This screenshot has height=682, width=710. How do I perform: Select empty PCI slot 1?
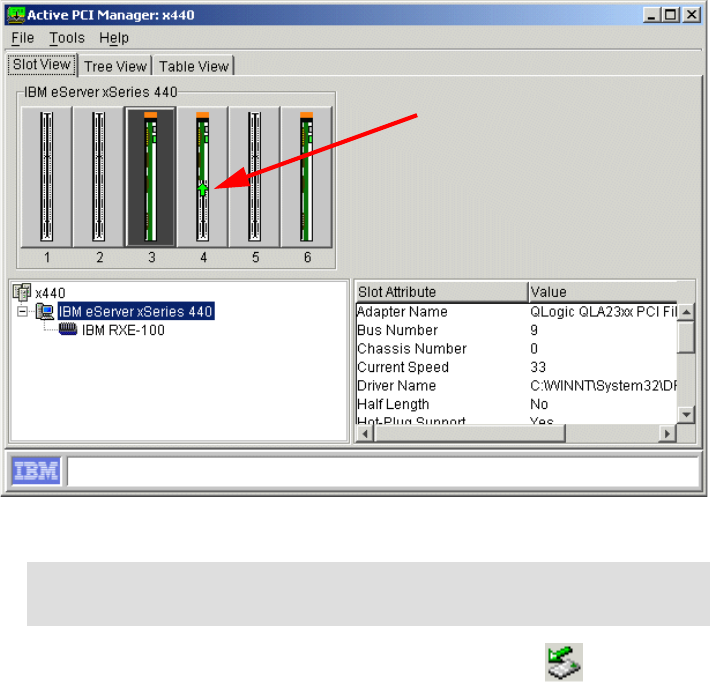coord(47,177)
